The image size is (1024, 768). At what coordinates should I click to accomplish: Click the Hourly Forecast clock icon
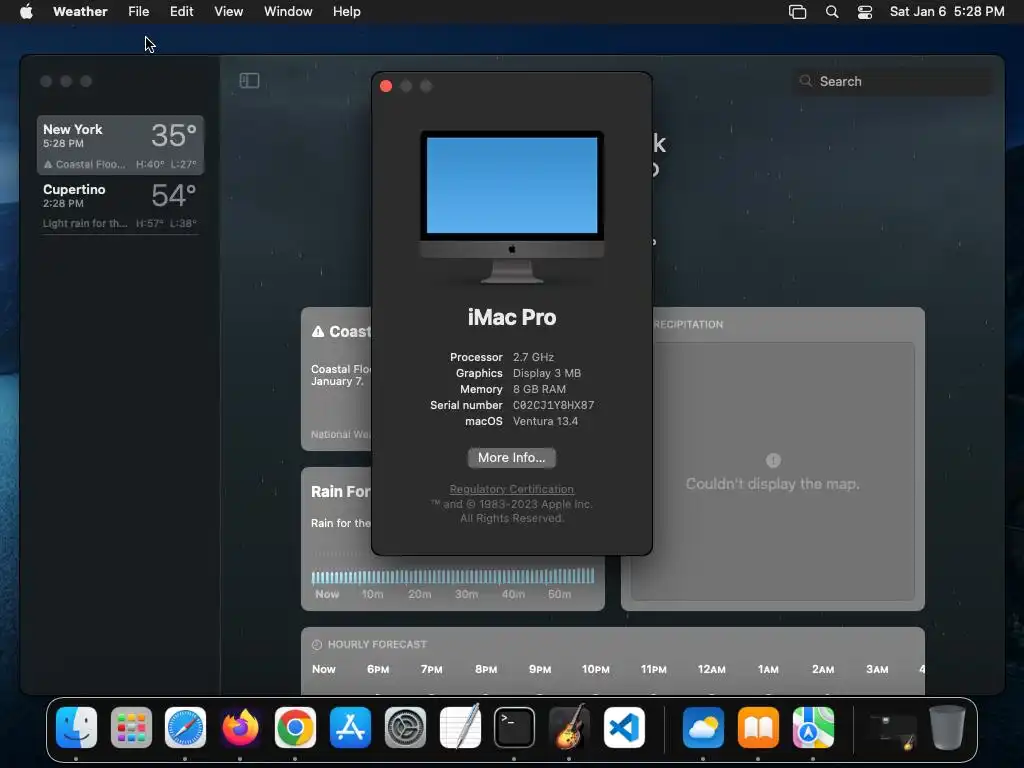(x=317, y=645)
